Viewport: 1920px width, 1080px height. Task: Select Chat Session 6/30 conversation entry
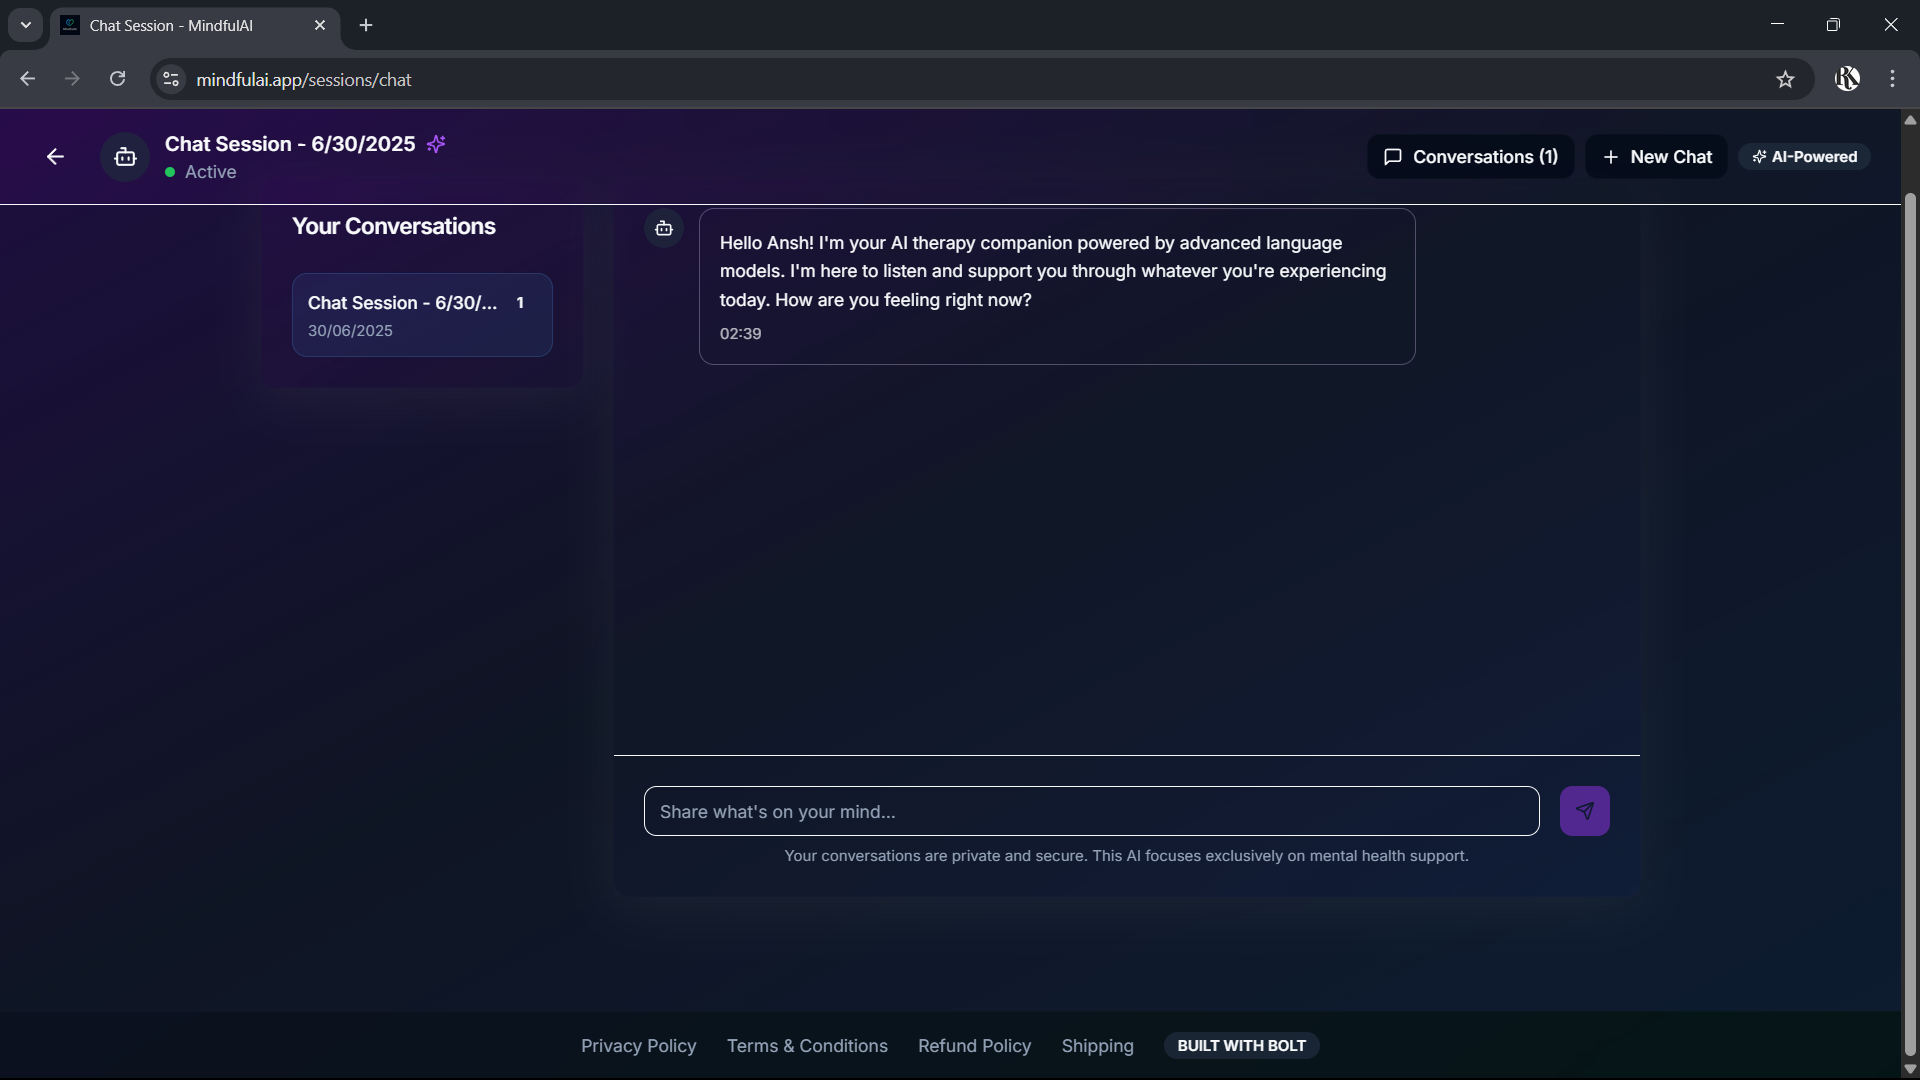(x=422, y=315)
